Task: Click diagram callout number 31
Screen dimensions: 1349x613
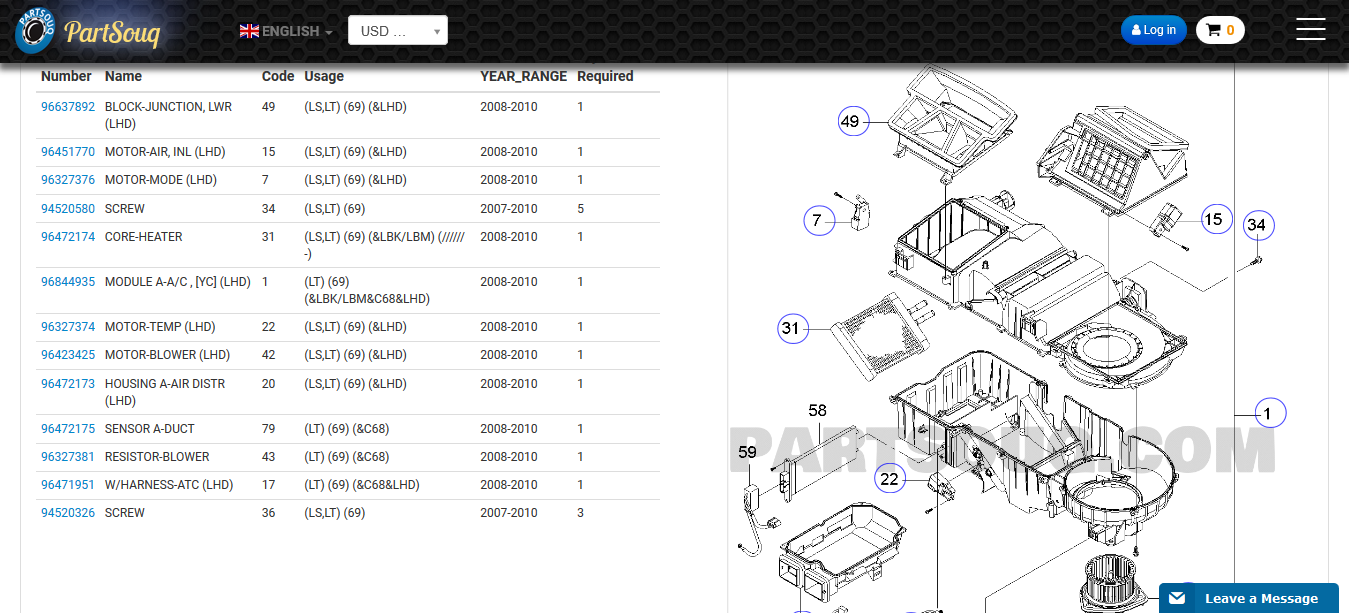Action: 792,328
